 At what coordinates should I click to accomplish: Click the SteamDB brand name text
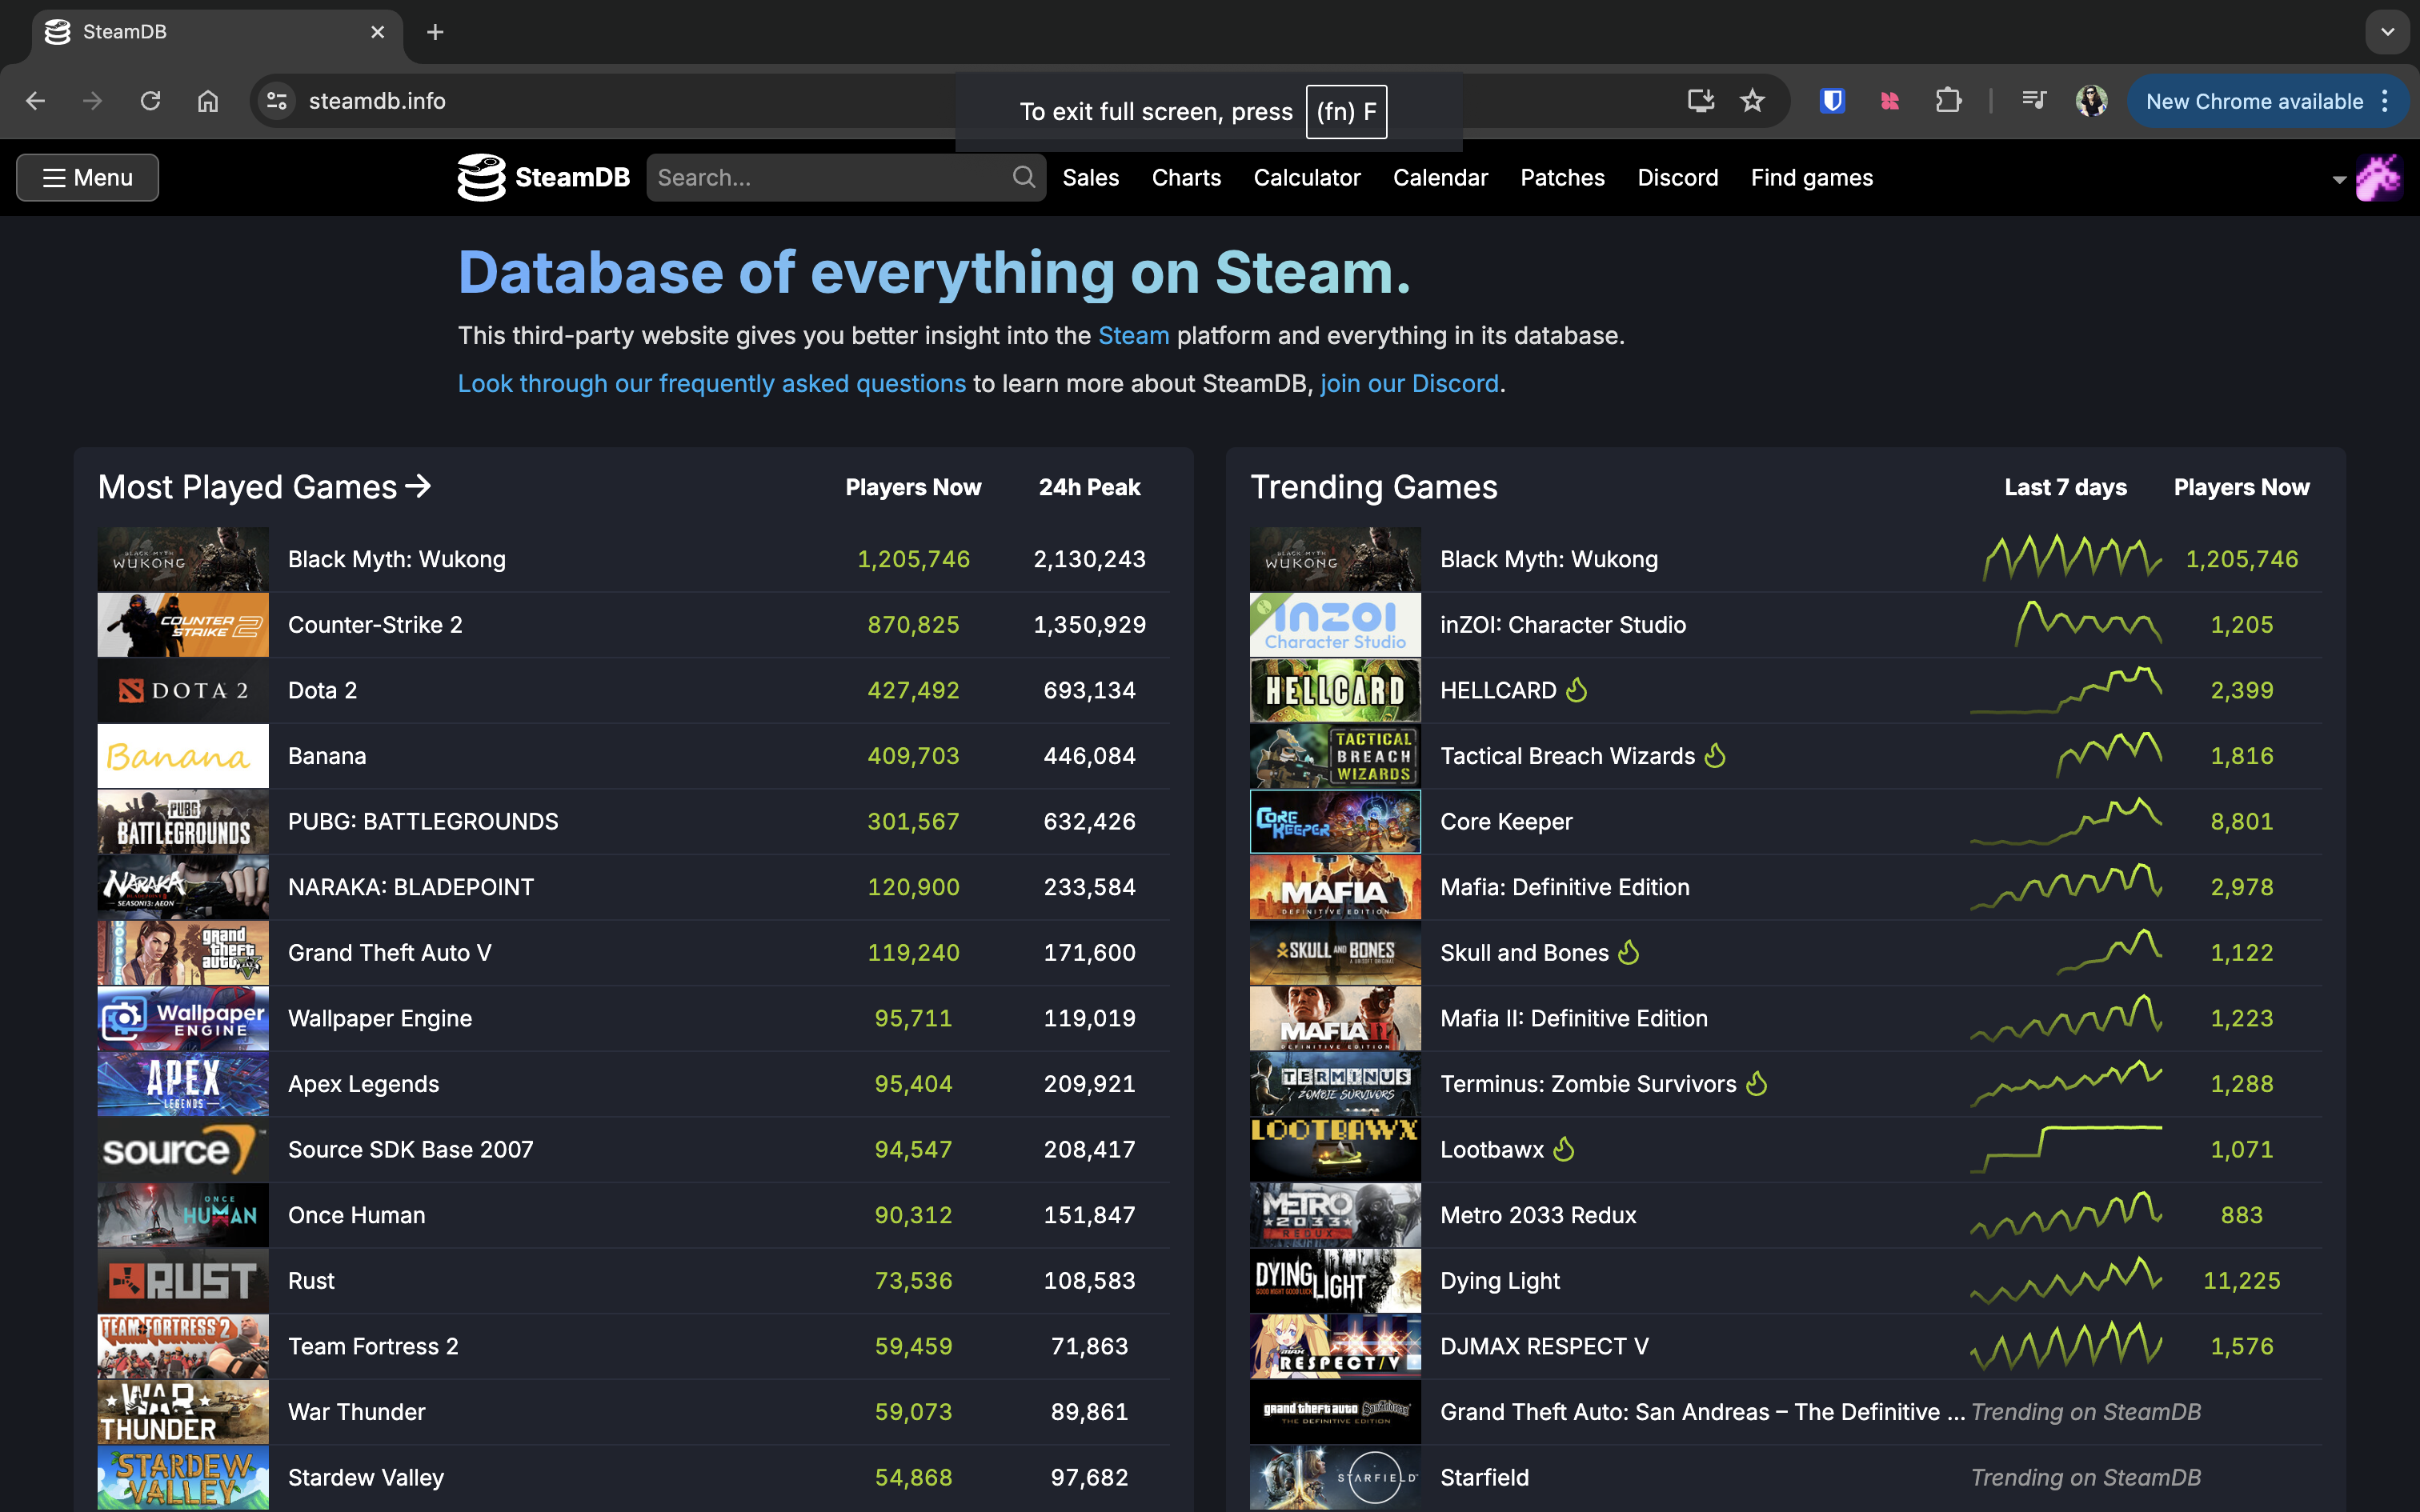point(572,177)
